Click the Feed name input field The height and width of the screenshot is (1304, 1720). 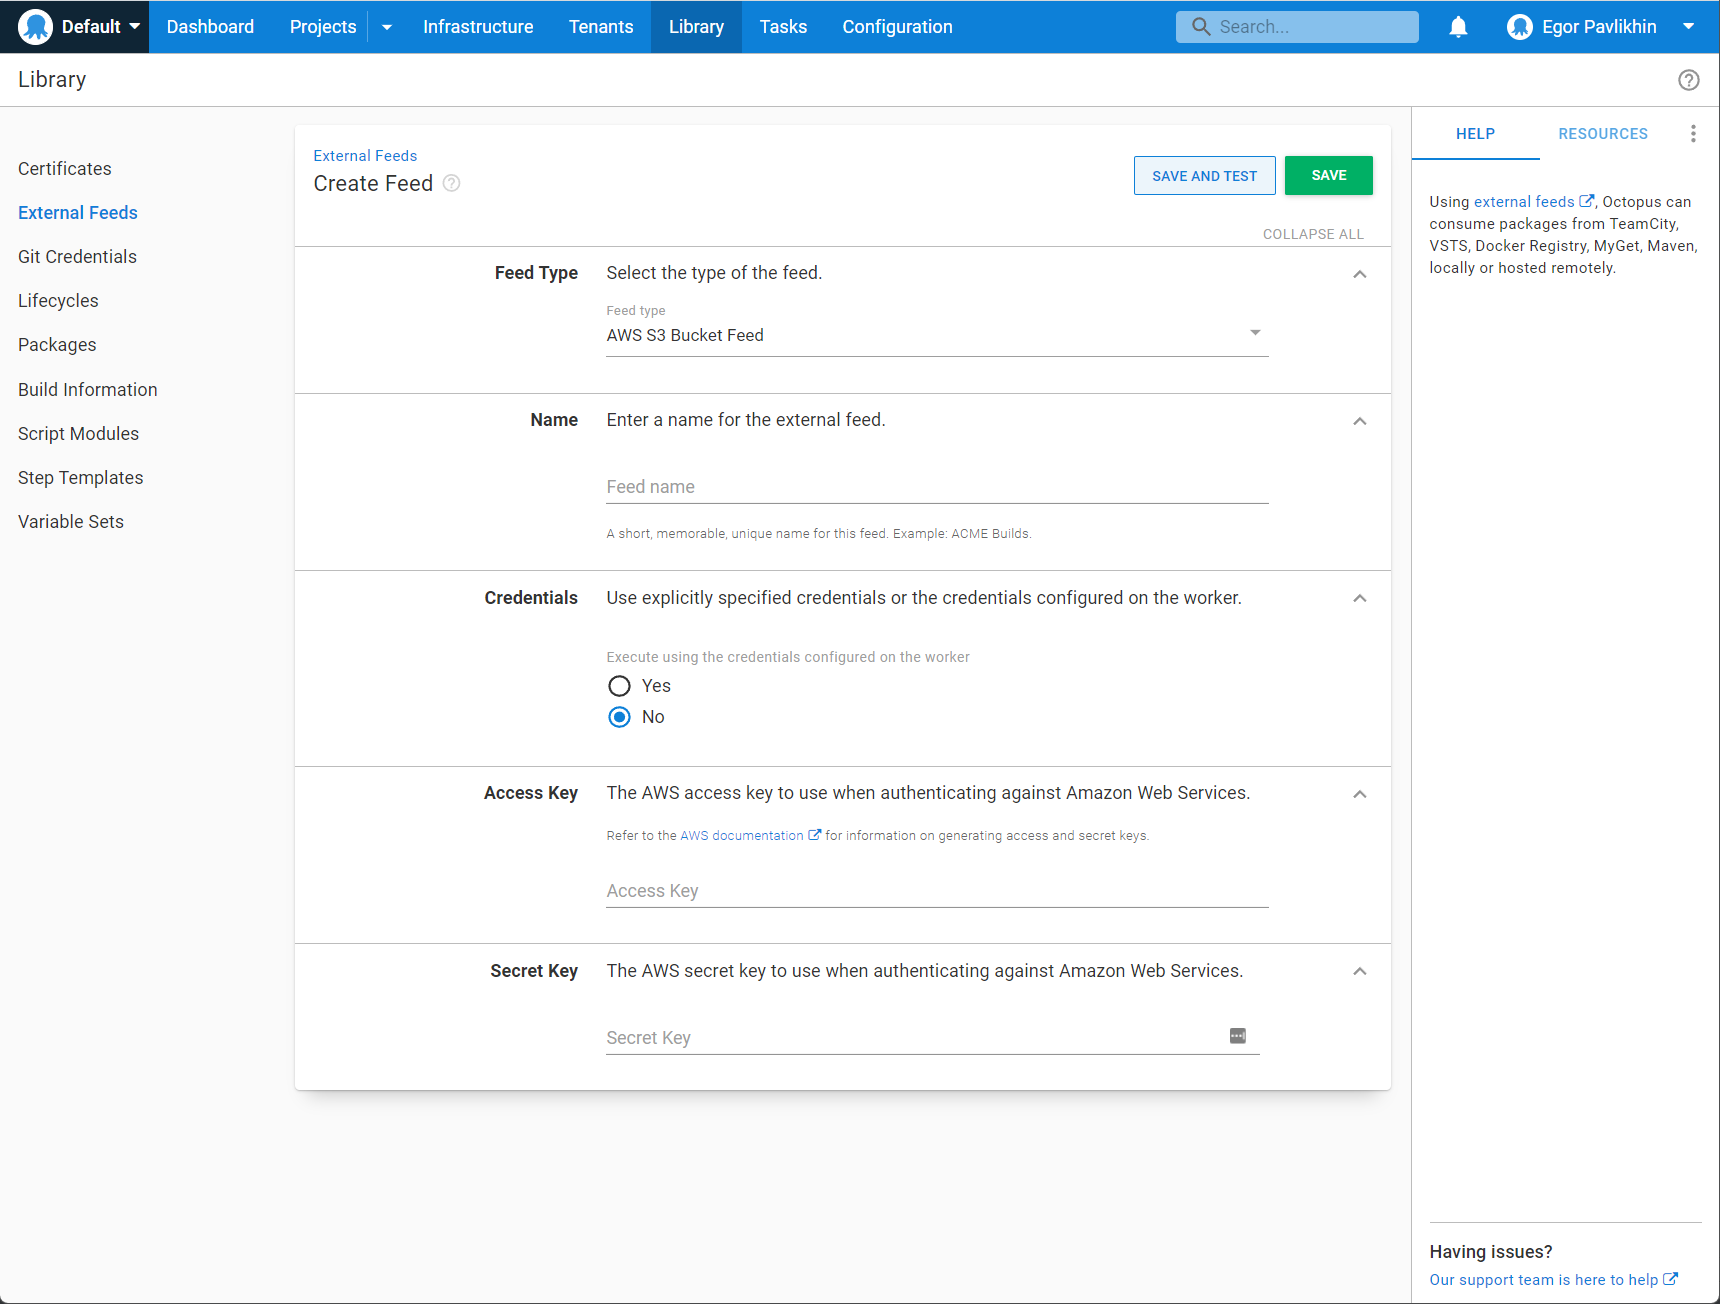936,487
